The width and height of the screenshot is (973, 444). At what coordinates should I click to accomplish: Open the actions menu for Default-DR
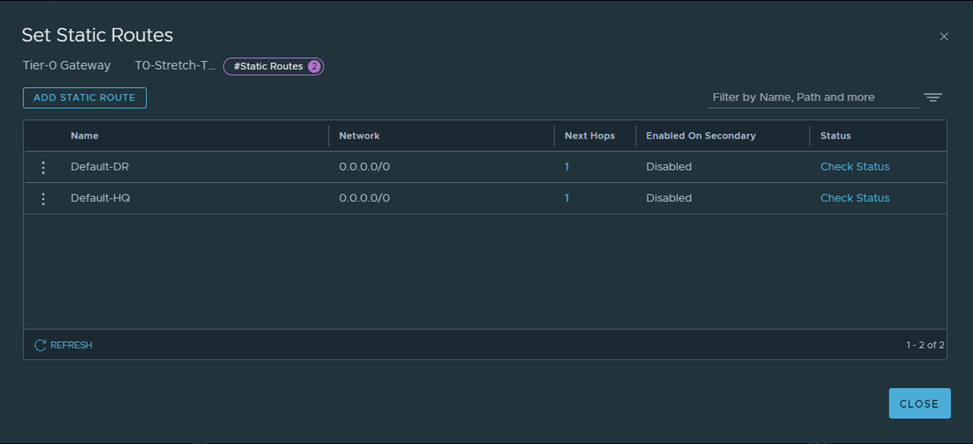(x=43, y=167)
